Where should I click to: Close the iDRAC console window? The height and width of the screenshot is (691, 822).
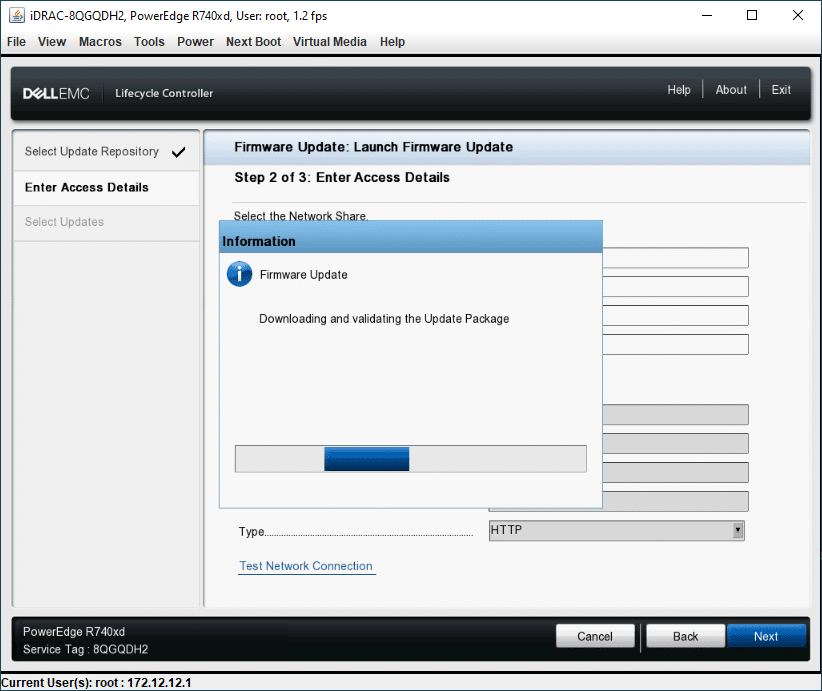[x=797, y=15]
